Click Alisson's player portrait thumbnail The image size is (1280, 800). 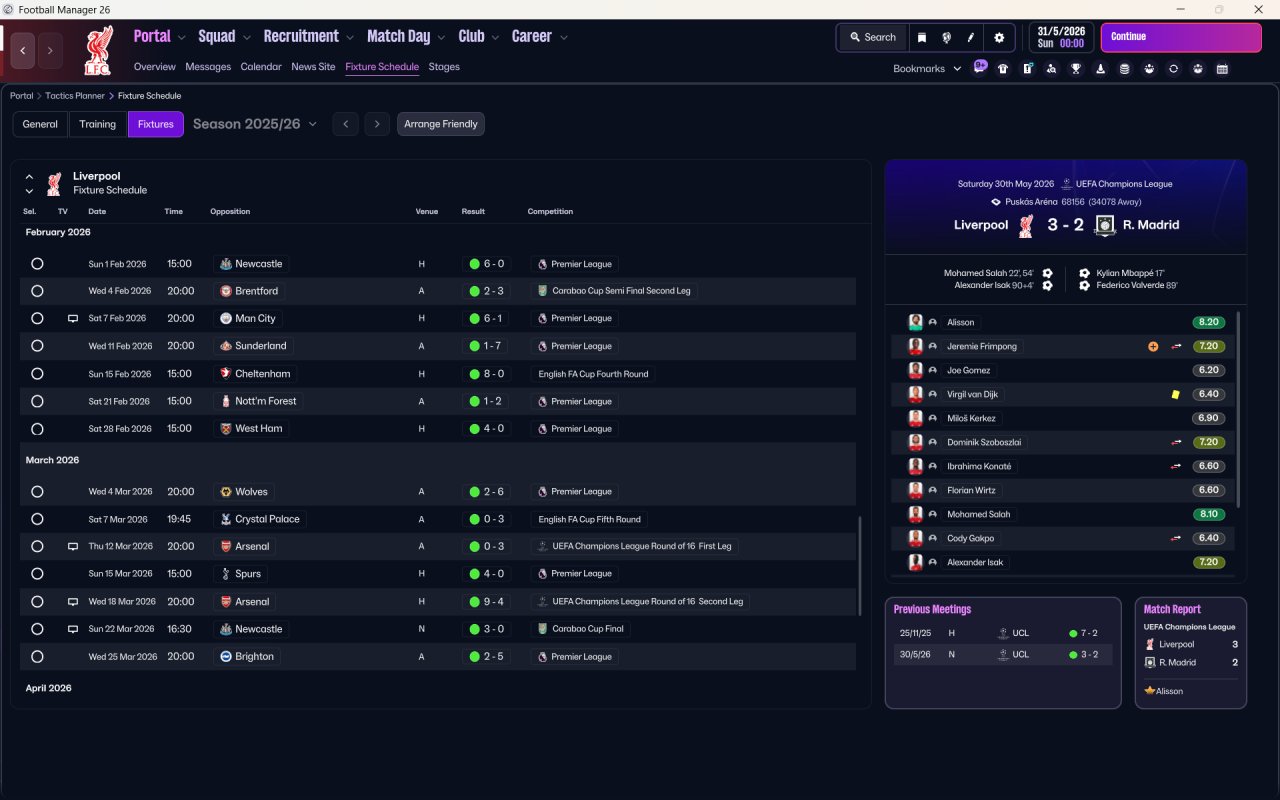click(x=915, y=322)
